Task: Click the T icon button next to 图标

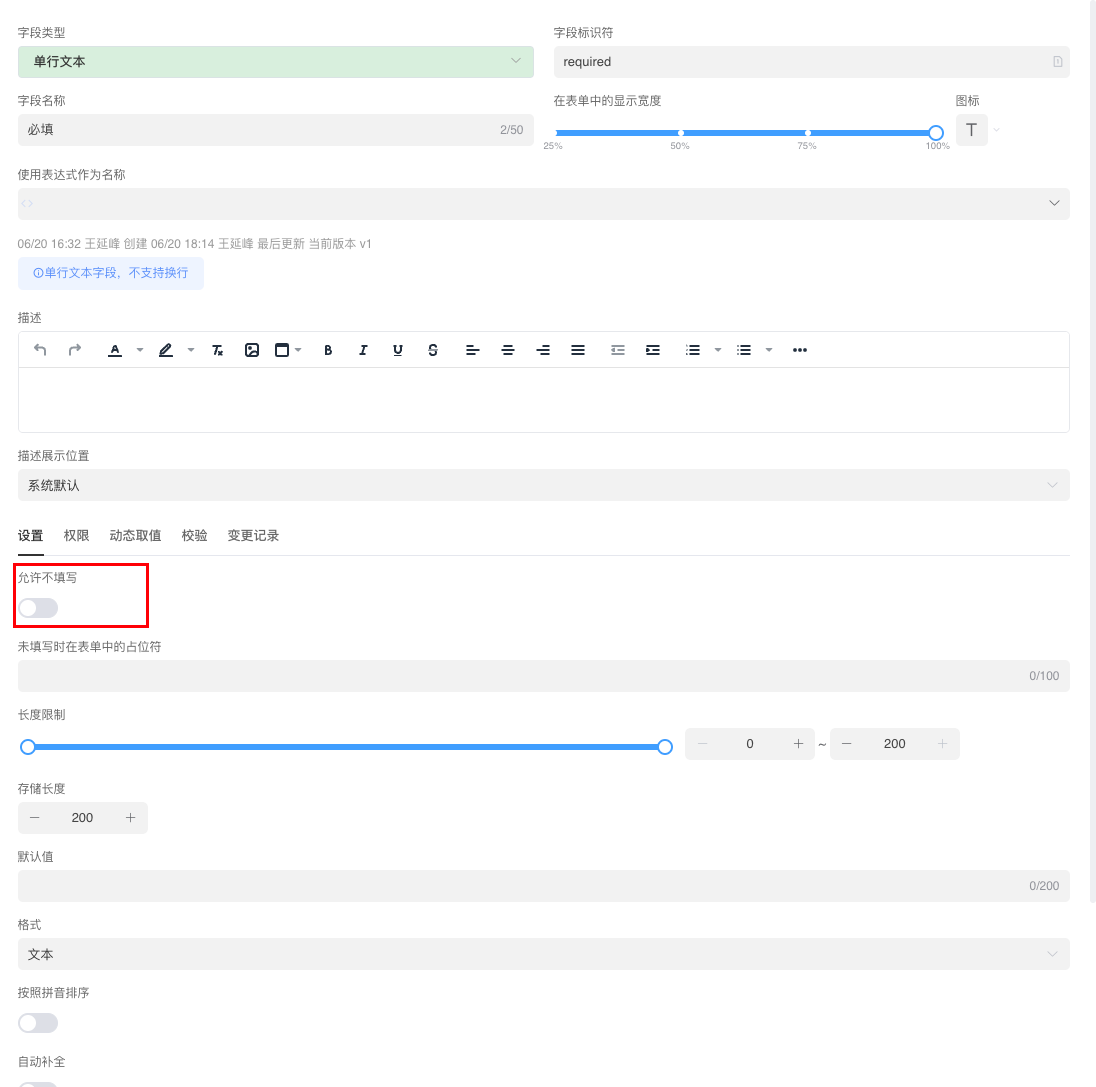Action: (x=971, y=129)
